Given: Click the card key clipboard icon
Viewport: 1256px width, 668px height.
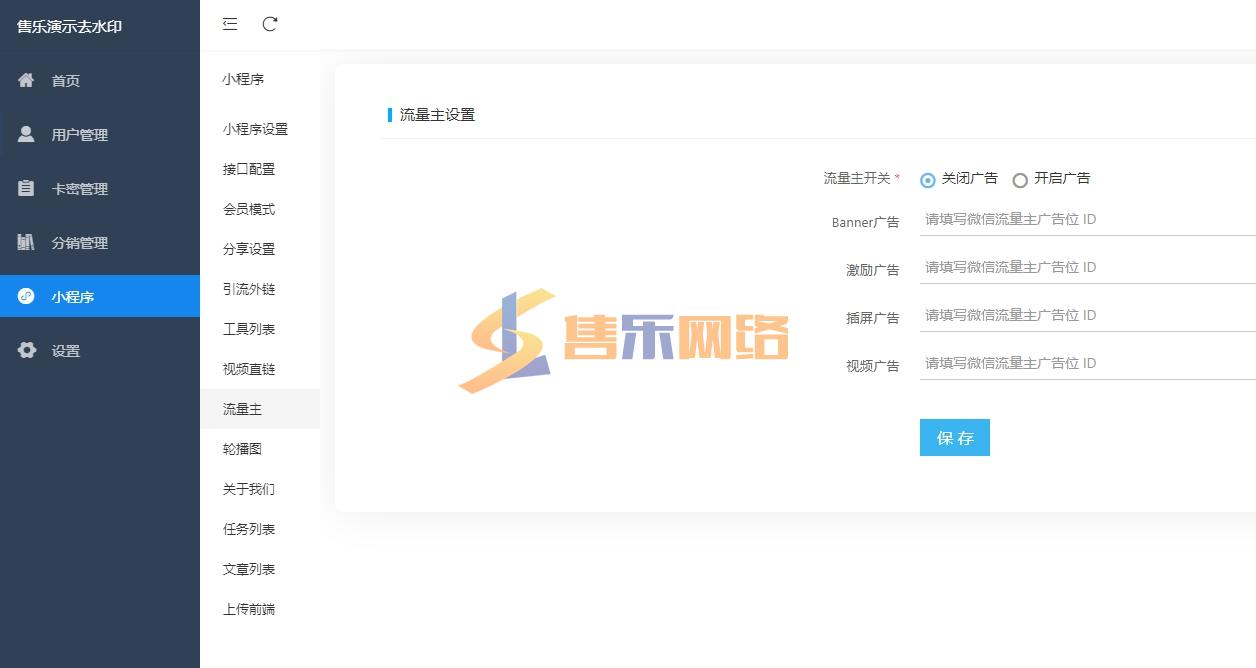Looking at the screenshot, I should click(27, 188).
